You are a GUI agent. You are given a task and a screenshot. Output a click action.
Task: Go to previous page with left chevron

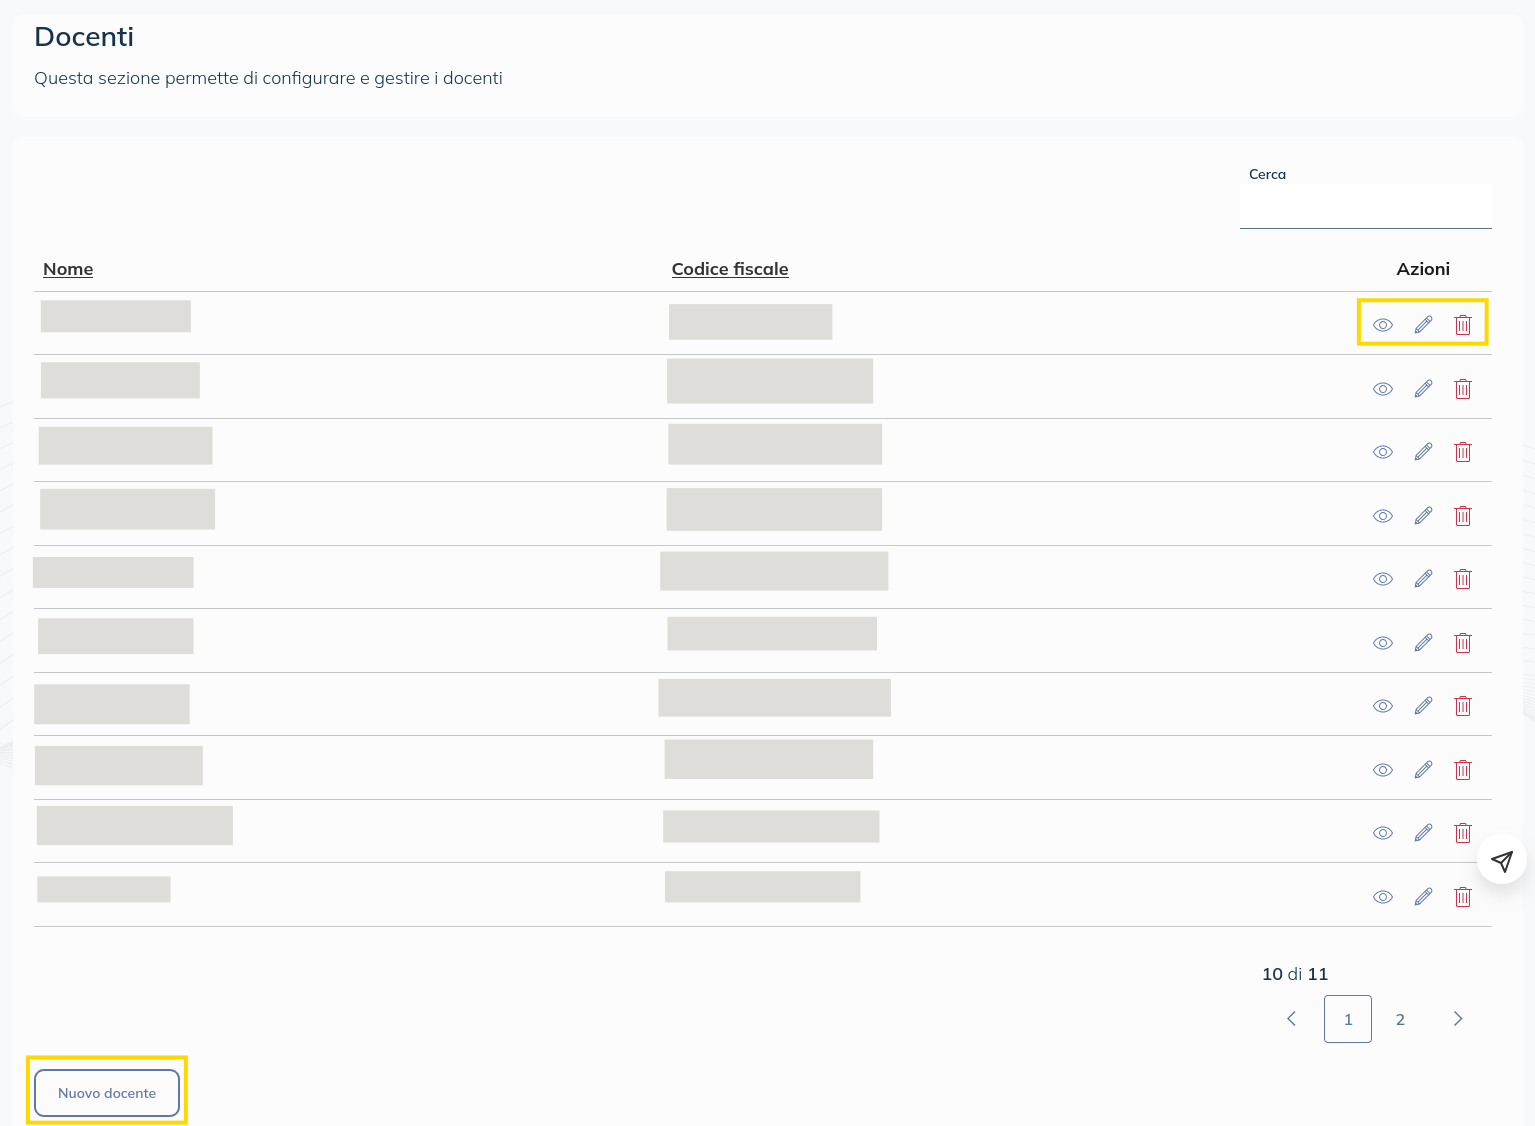1291,1019
